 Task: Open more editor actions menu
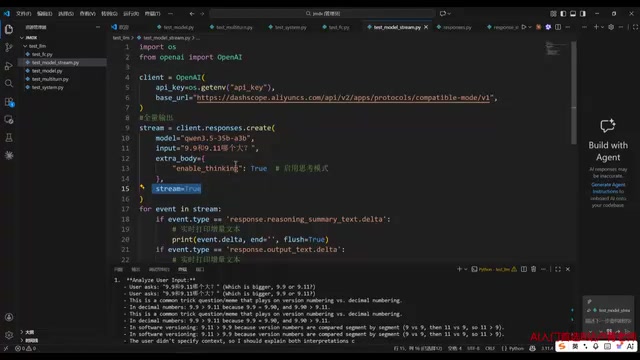[x=568, y=27]
